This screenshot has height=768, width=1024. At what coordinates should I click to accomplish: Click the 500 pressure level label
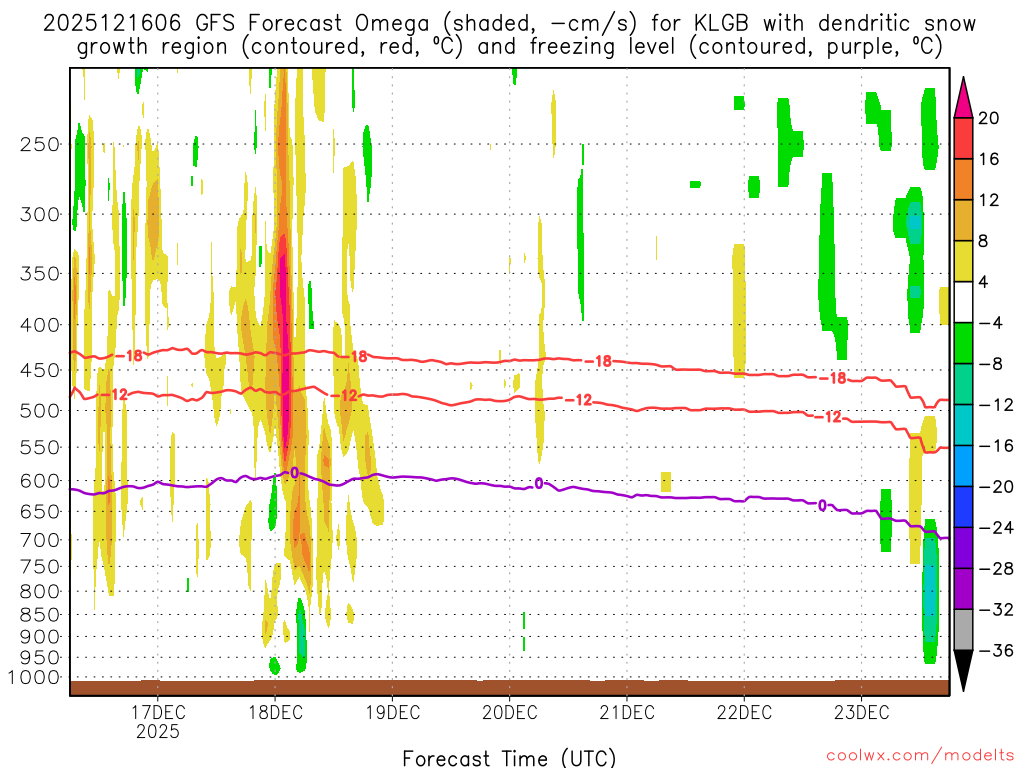coord(40,411)
